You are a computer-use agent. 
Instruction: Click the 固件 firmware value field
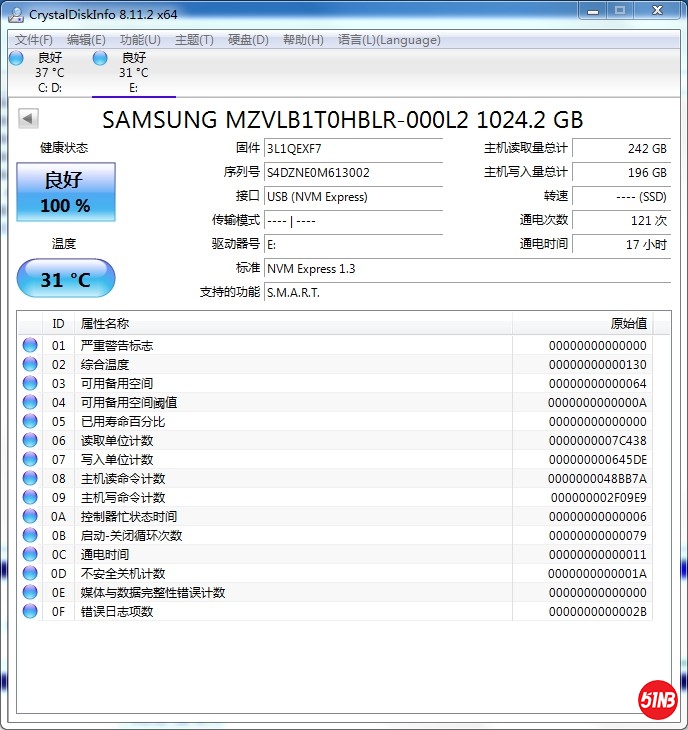click(x=353, y=148)
